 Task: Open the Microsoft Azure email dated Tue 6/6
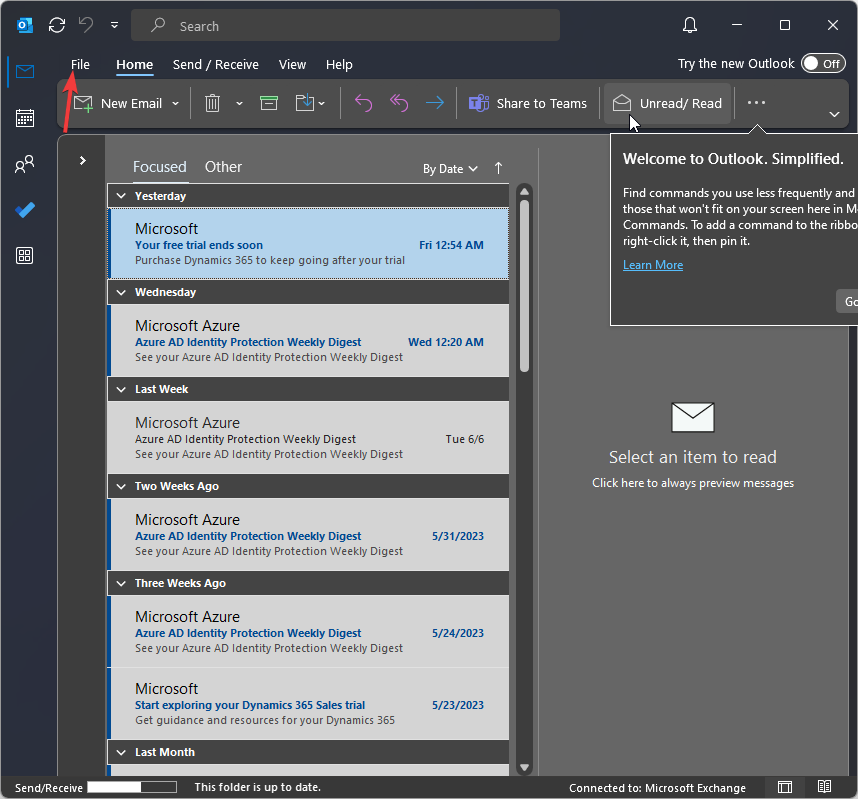tap(309, 437)
